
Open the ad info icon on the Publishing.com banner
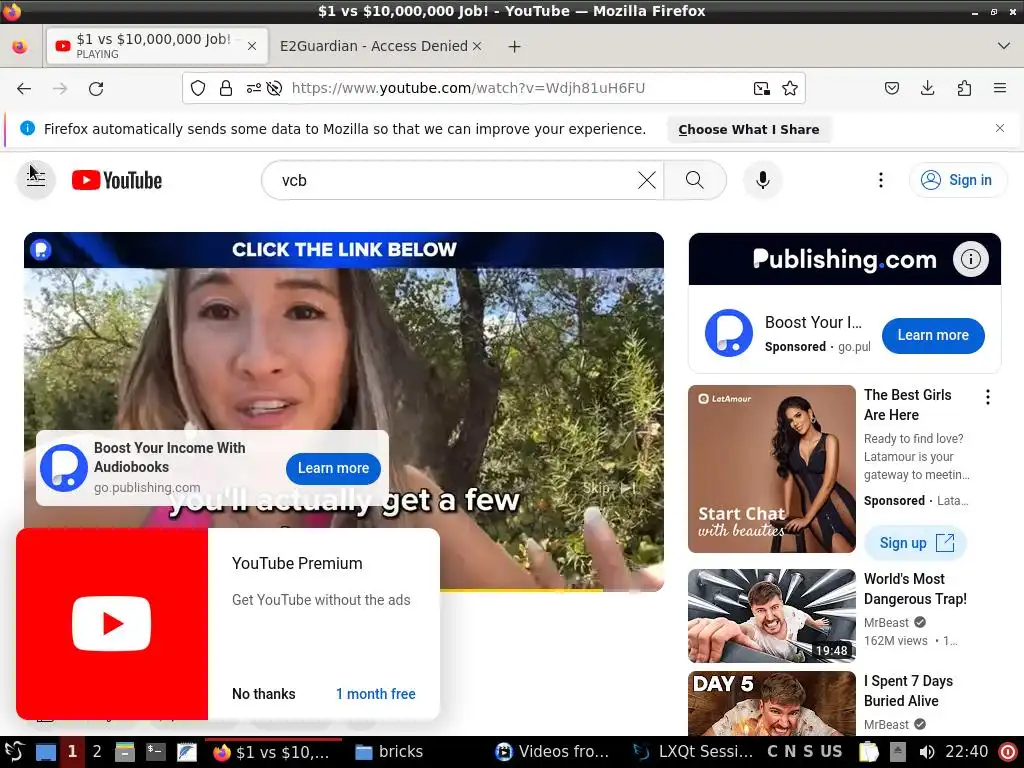click(x=970, y=259)
